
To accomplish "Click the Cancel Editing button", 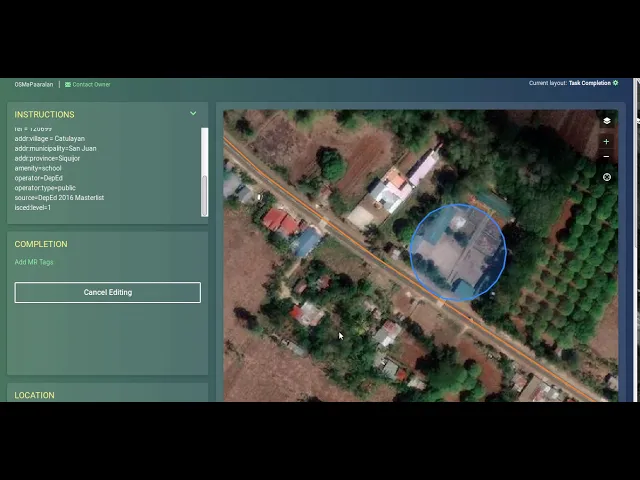I will click(108, 292).
